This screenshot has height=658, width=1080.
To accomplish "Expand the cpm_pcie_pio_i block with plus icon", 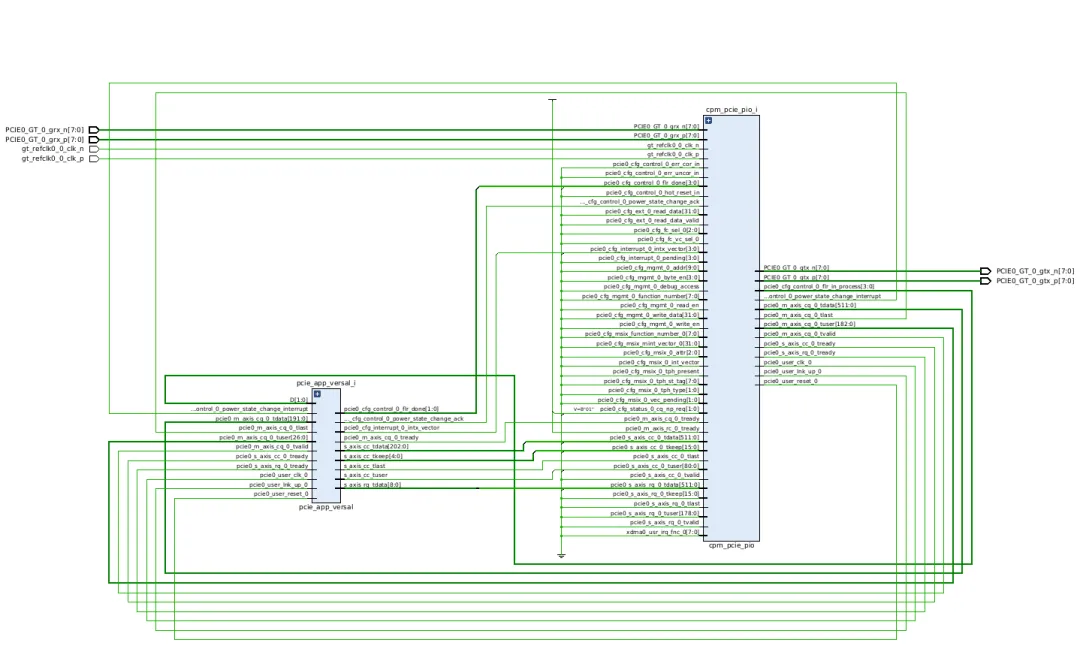I will 708,120.
